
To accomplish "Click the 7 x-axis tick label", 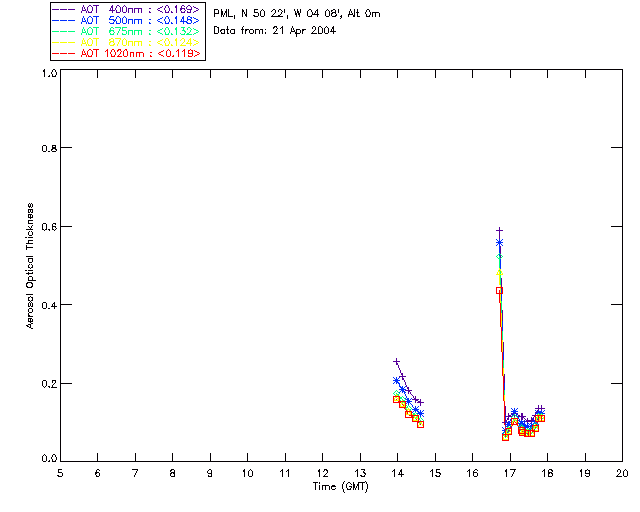I will point(135,473).
